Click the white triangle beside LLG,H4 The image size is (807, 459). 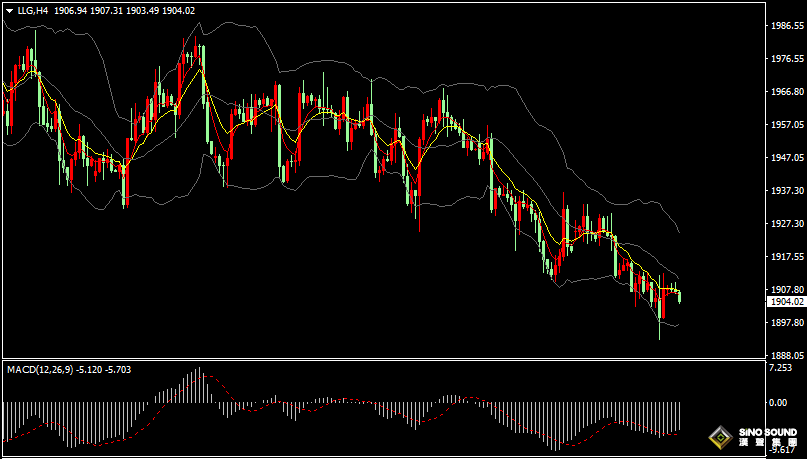click(x=9, y=9)
